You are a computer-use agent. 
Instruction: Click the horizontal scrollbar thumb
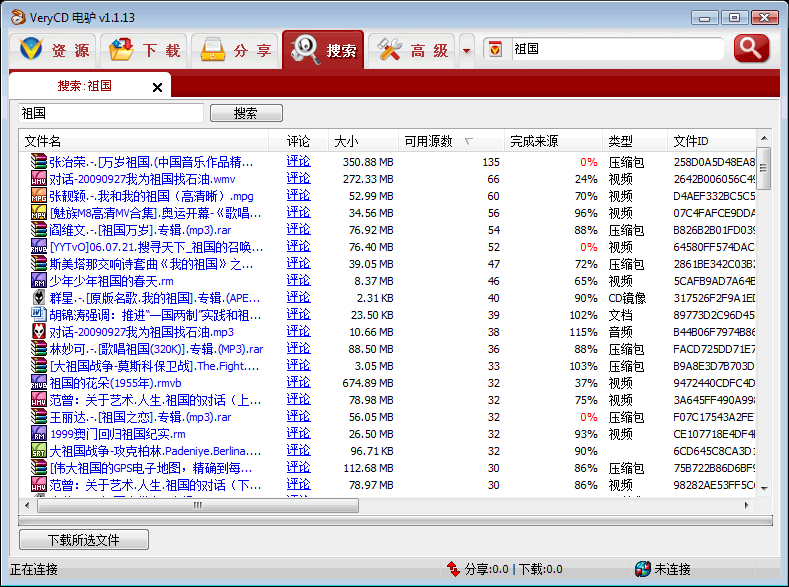pos(198,505)
